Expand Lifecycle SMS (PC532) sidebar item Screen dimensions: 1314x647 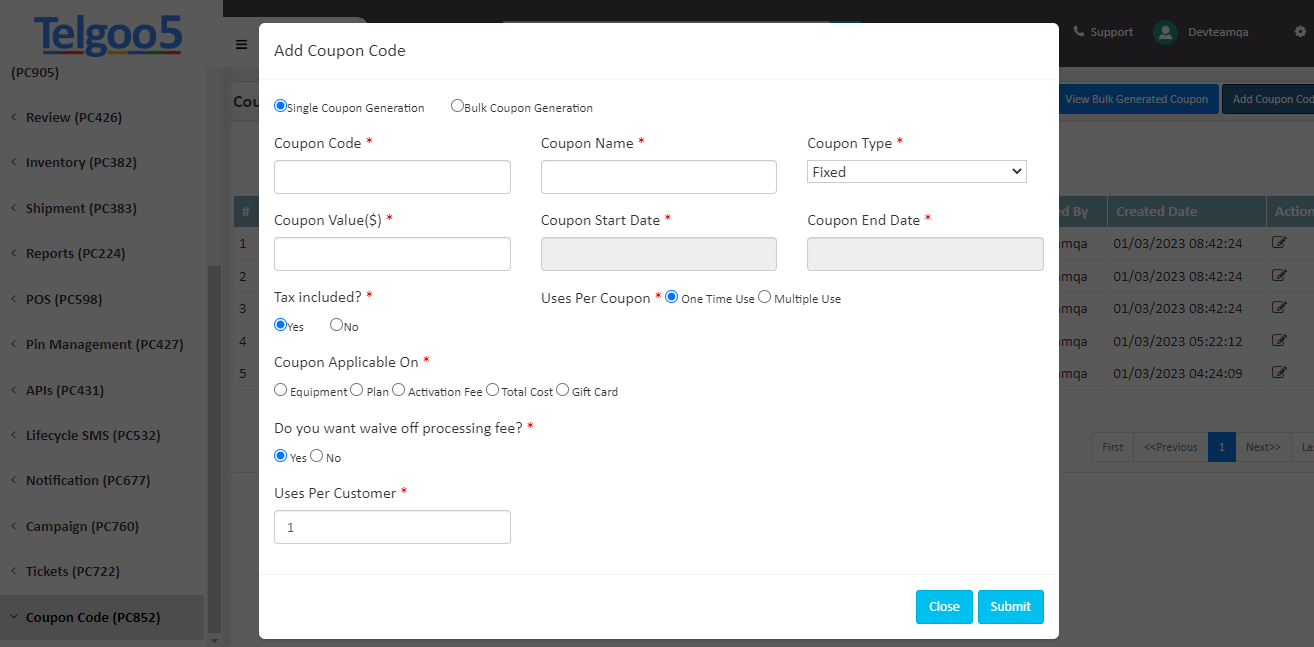pyautogui.click(x=93, y=435)
